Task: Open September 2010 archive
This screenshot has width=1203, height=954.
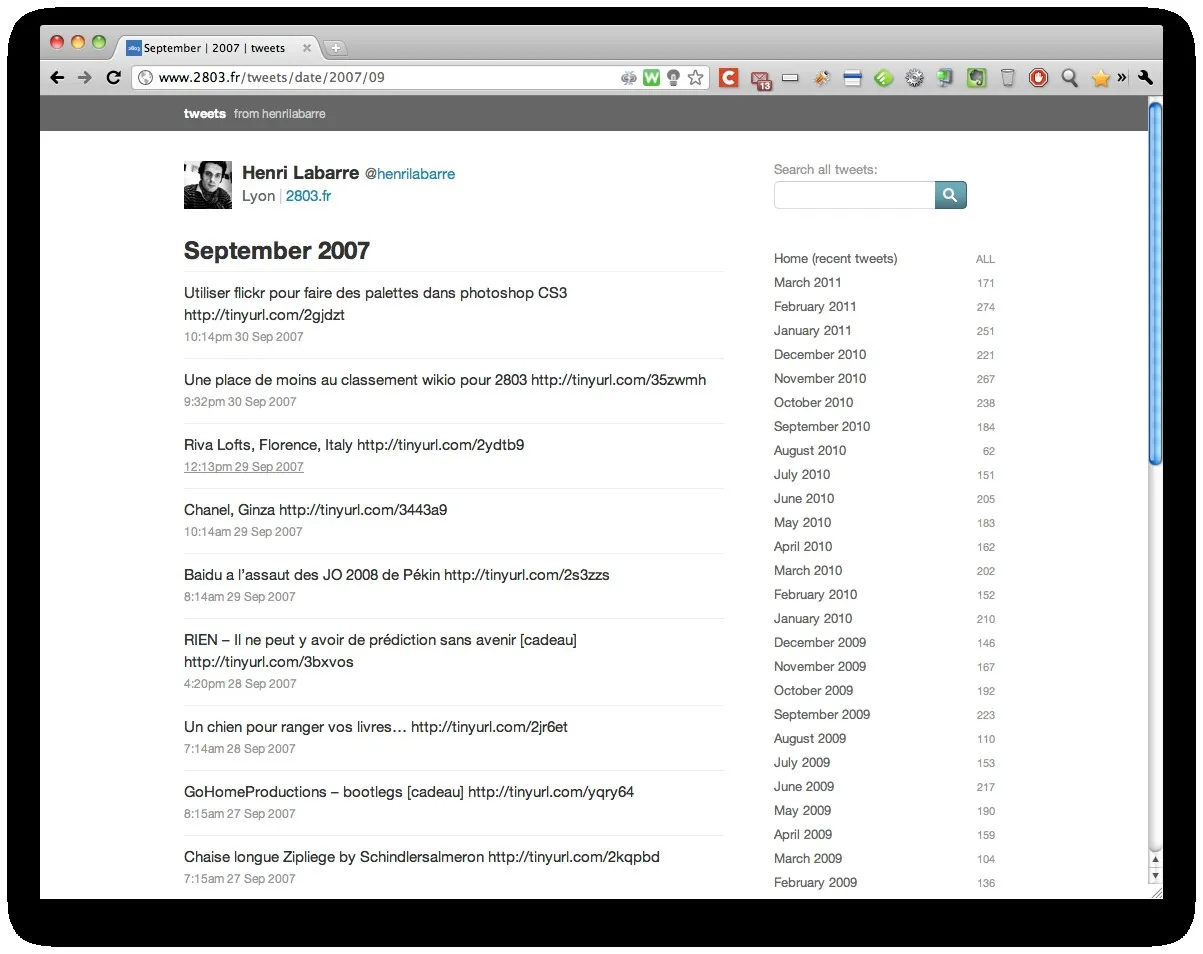Action: 822,427
